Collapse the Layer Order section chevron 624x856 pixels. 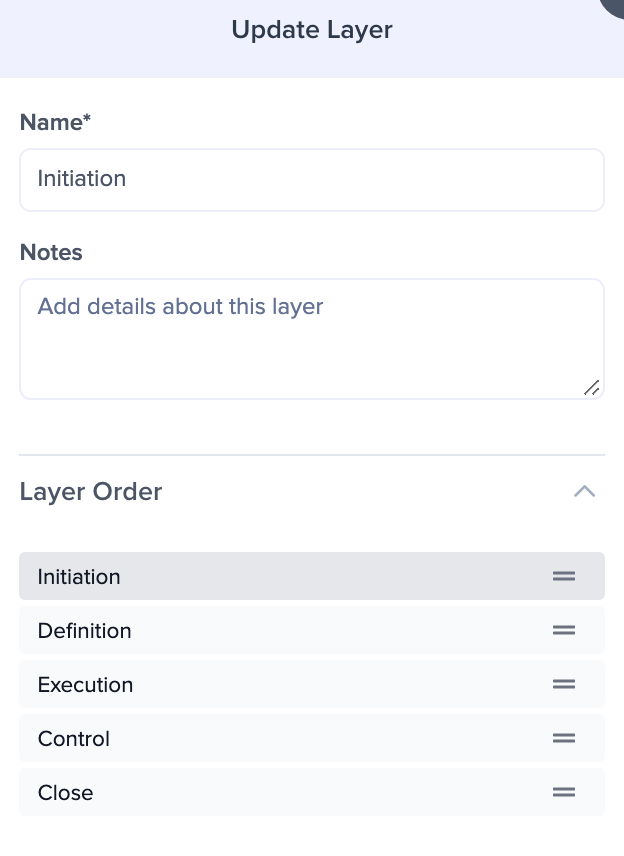[x=584, y=491]
